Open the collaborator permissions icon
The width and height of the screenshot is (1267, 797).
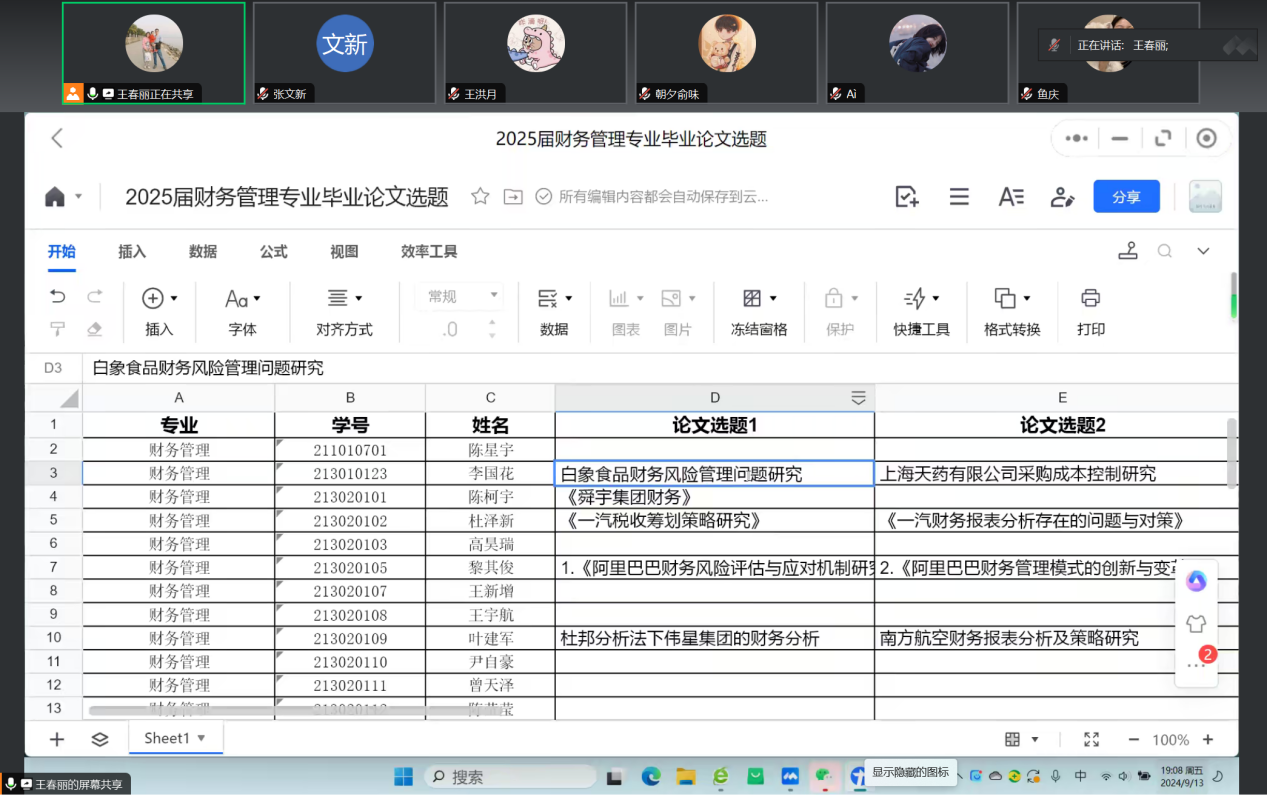pyautogui.click(x=1062, y=197)
